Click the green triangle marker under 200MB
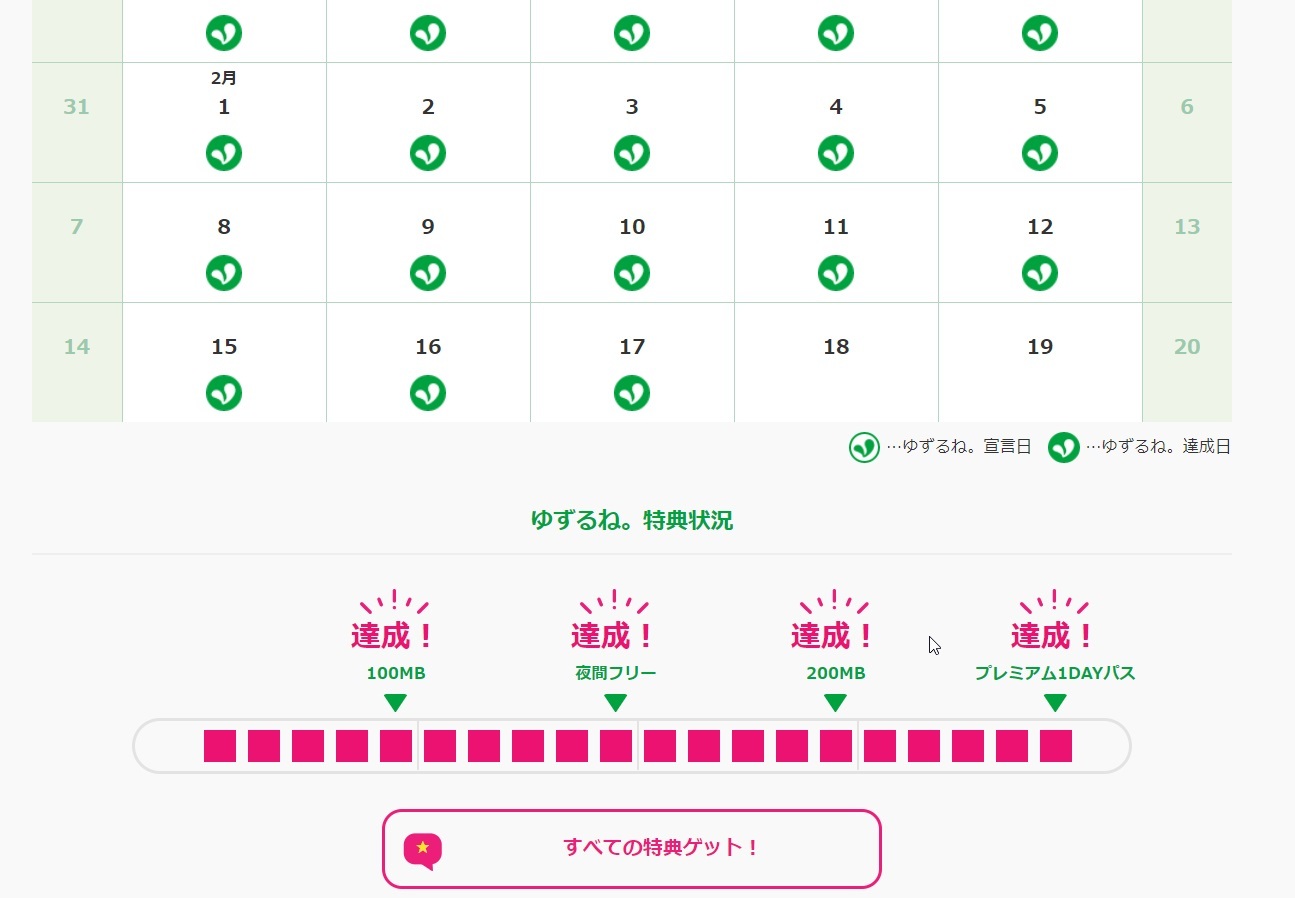The width and height of the screenshot is (1295, 898). (x=836, y=703)
